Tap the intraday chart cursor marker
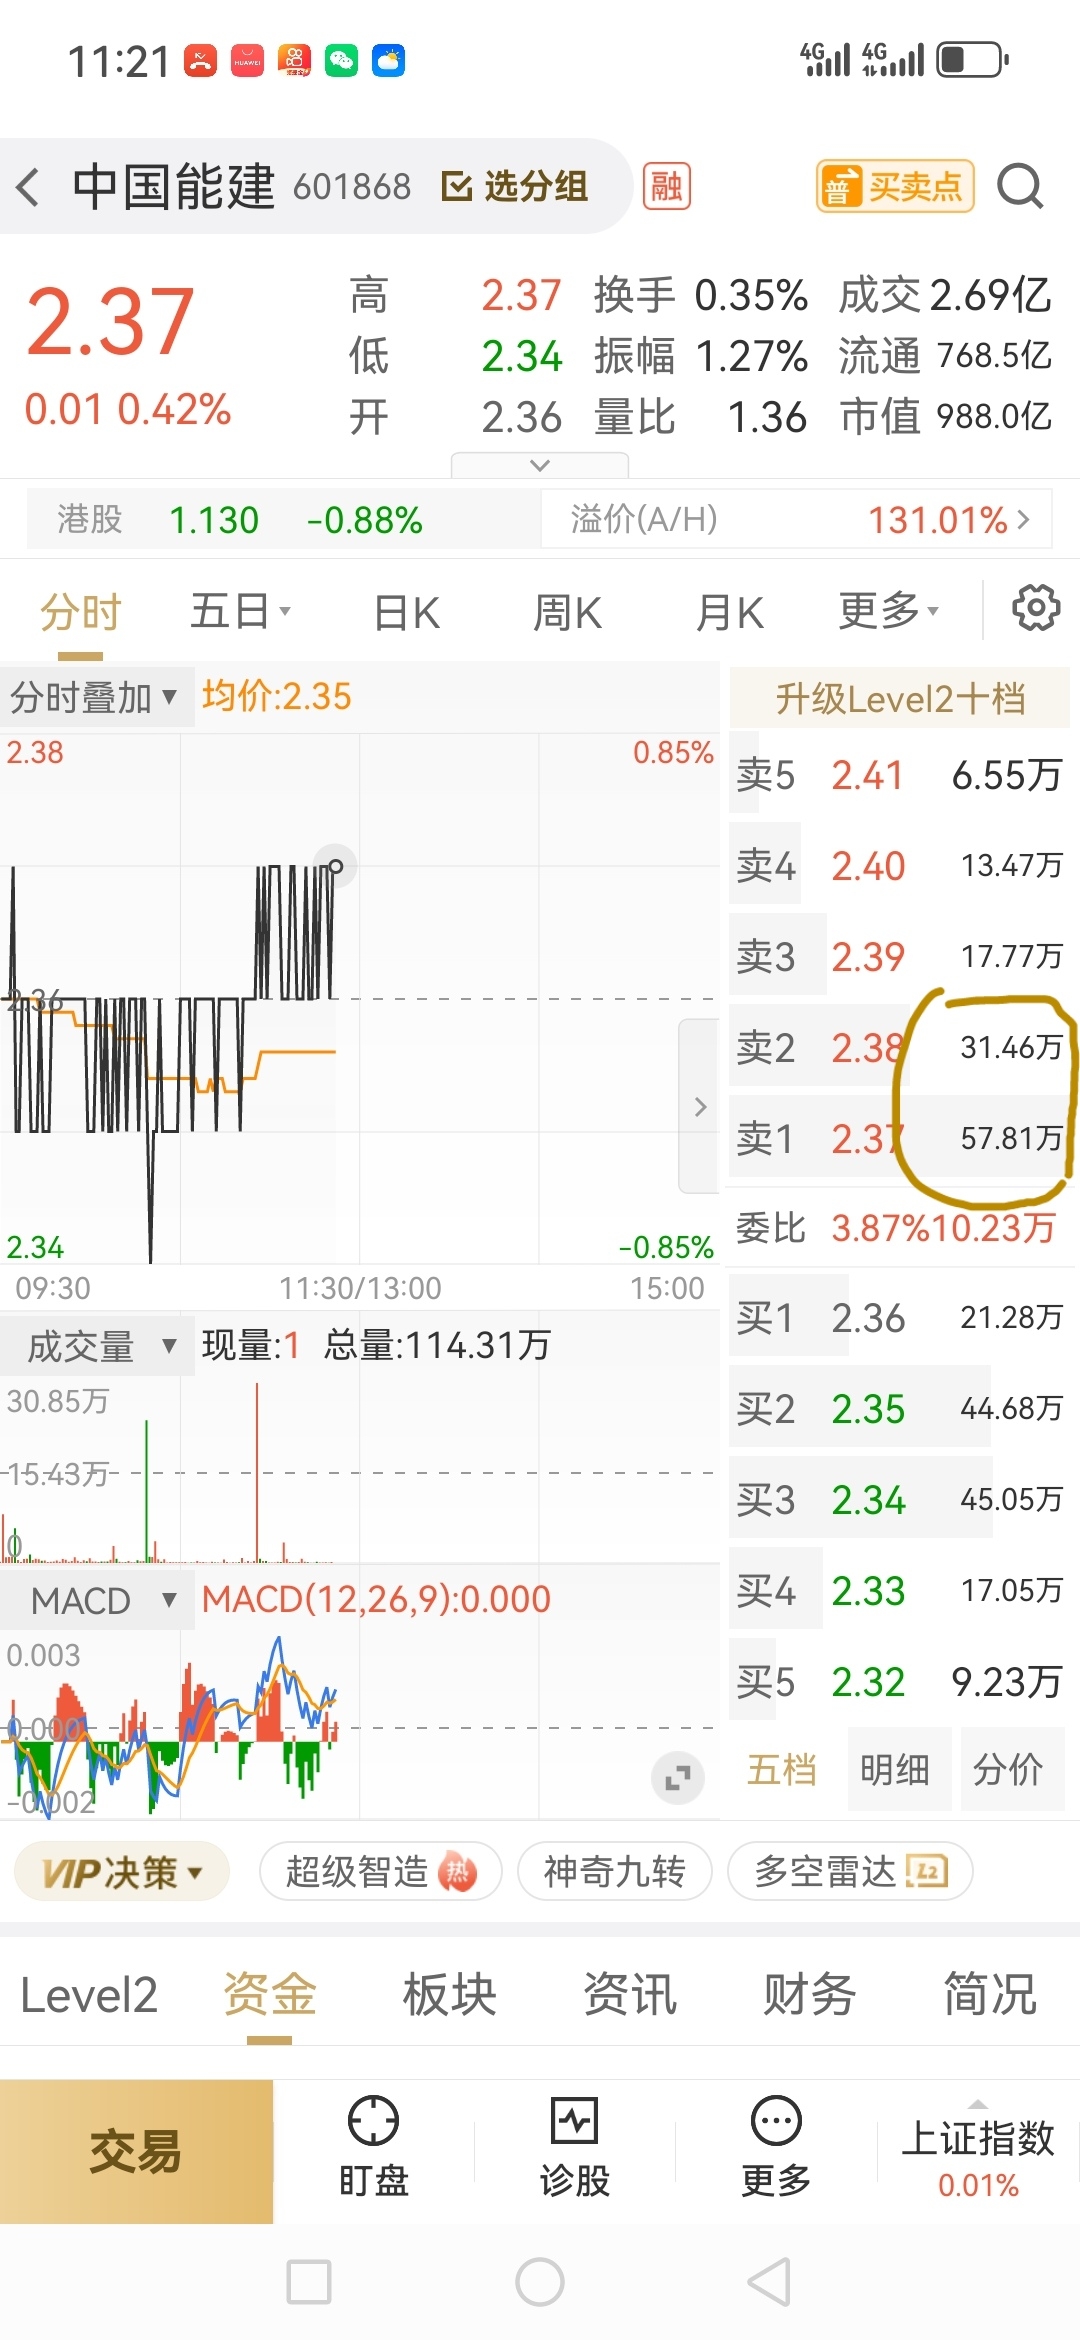 point(336,866)
